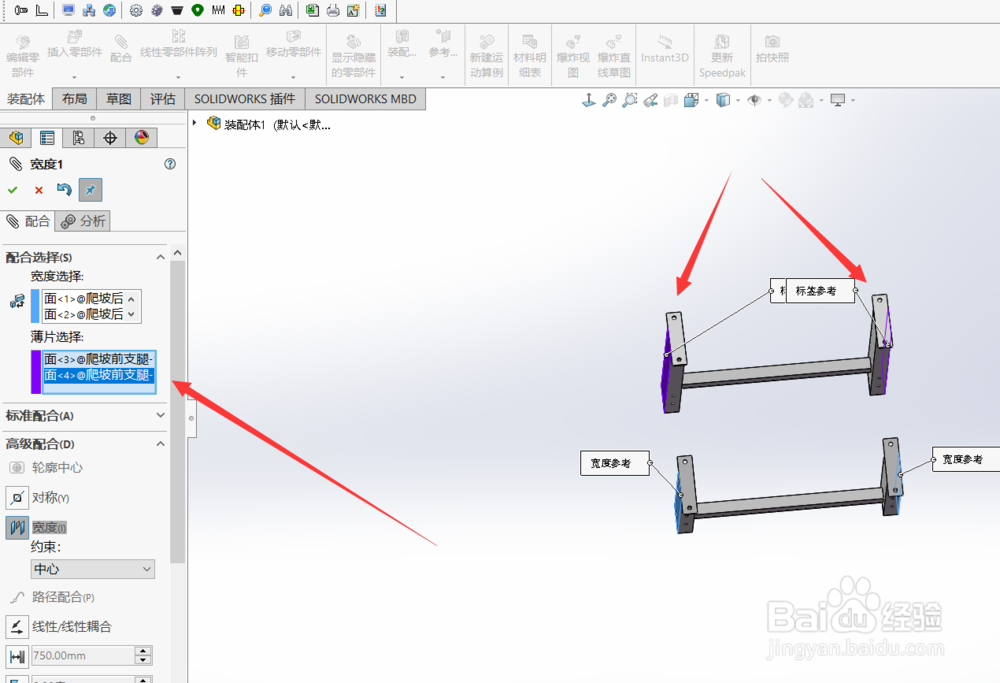
Task: Click the yellow bearing icon
Action: tap(239, 10)
